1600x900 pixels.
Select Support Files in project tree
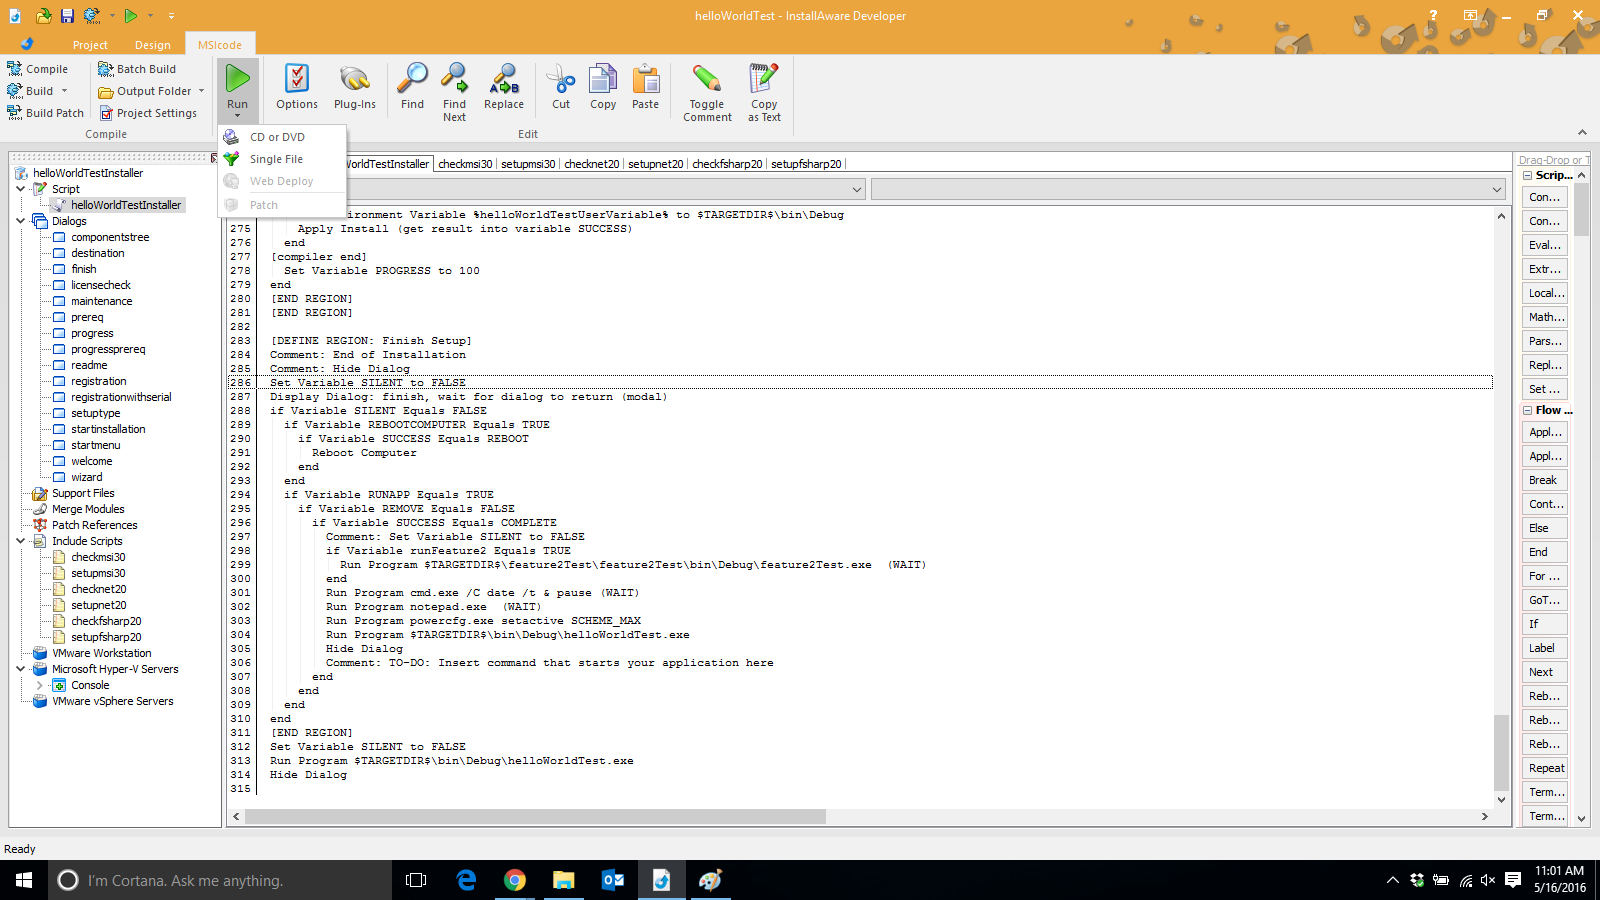tap(83, 493)
